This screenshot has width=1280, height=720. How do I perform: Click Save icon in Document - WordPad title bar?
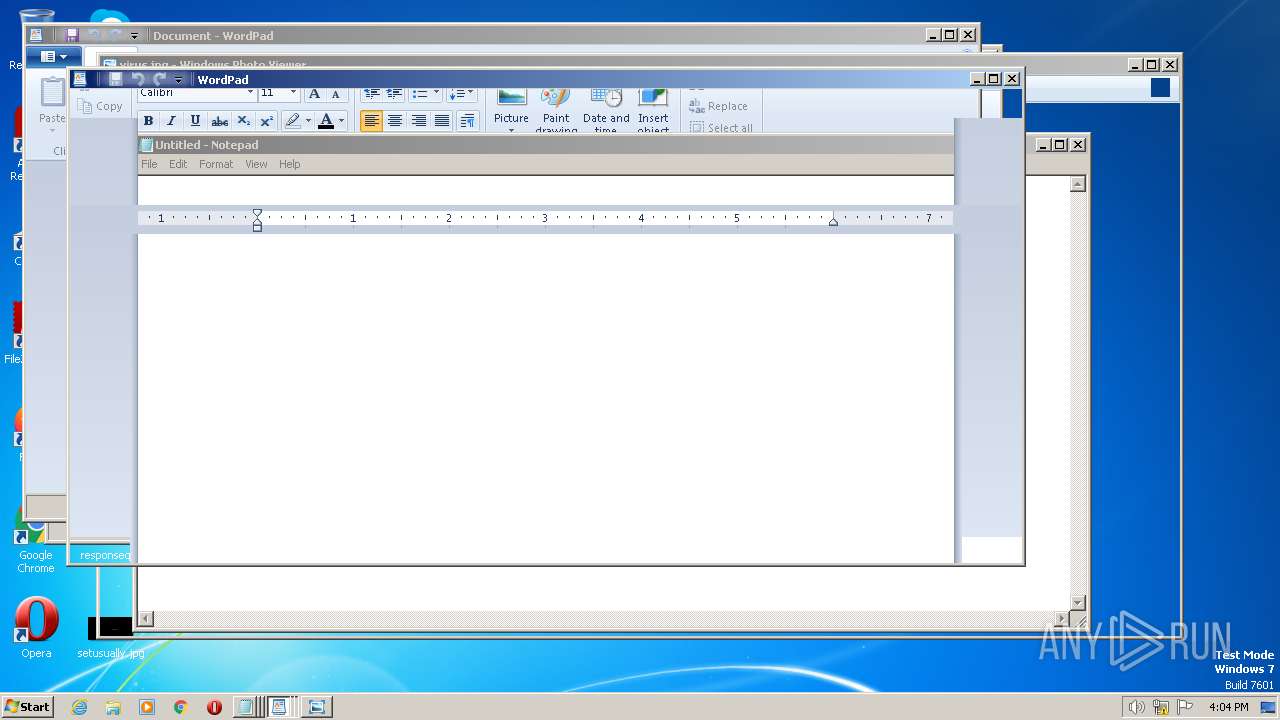coord(72,35)
